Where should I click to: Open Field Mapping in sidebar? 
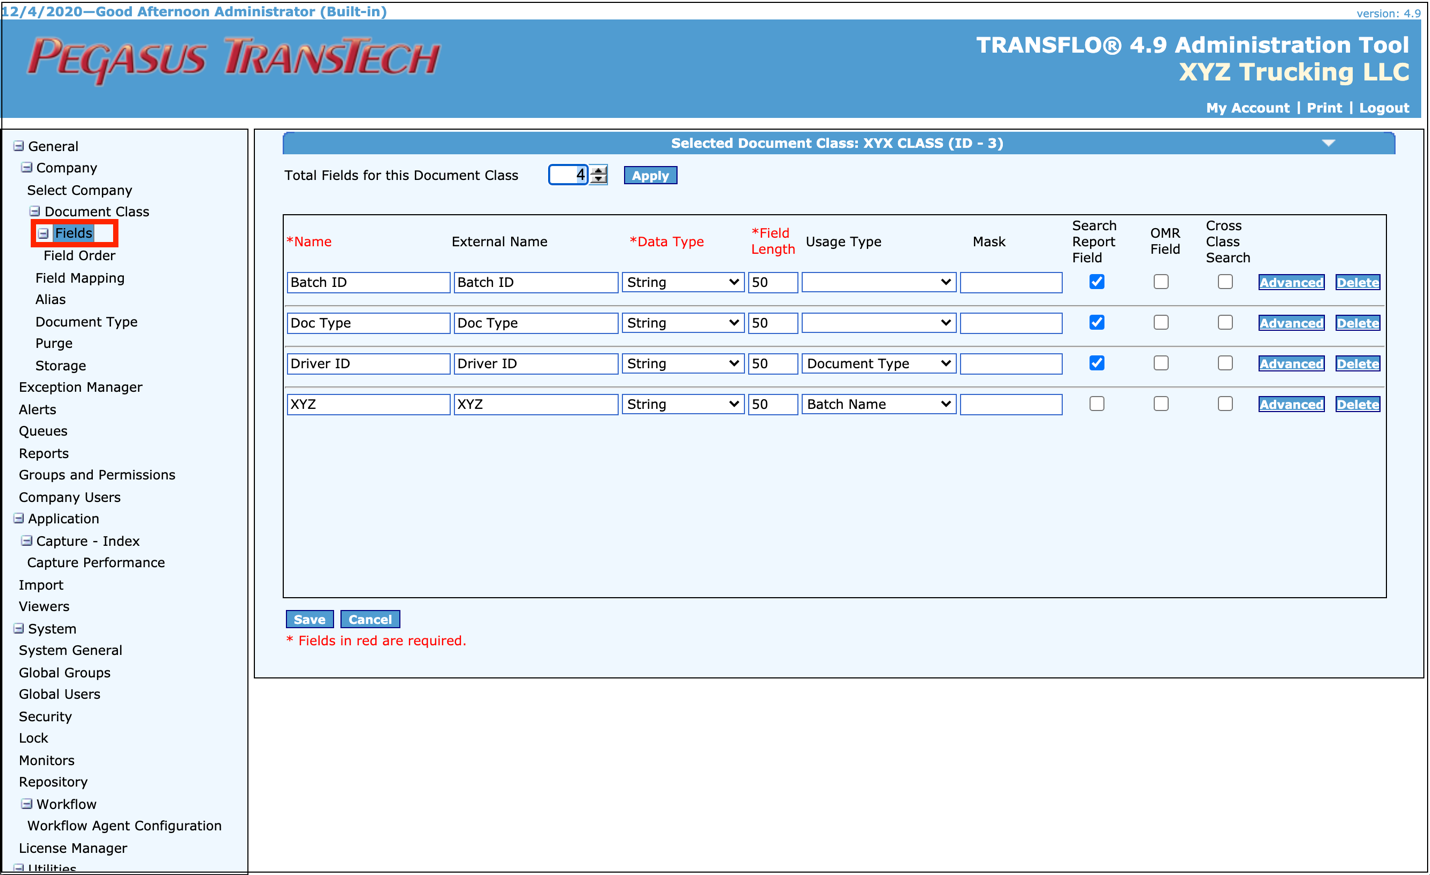[x=80, y=278]
